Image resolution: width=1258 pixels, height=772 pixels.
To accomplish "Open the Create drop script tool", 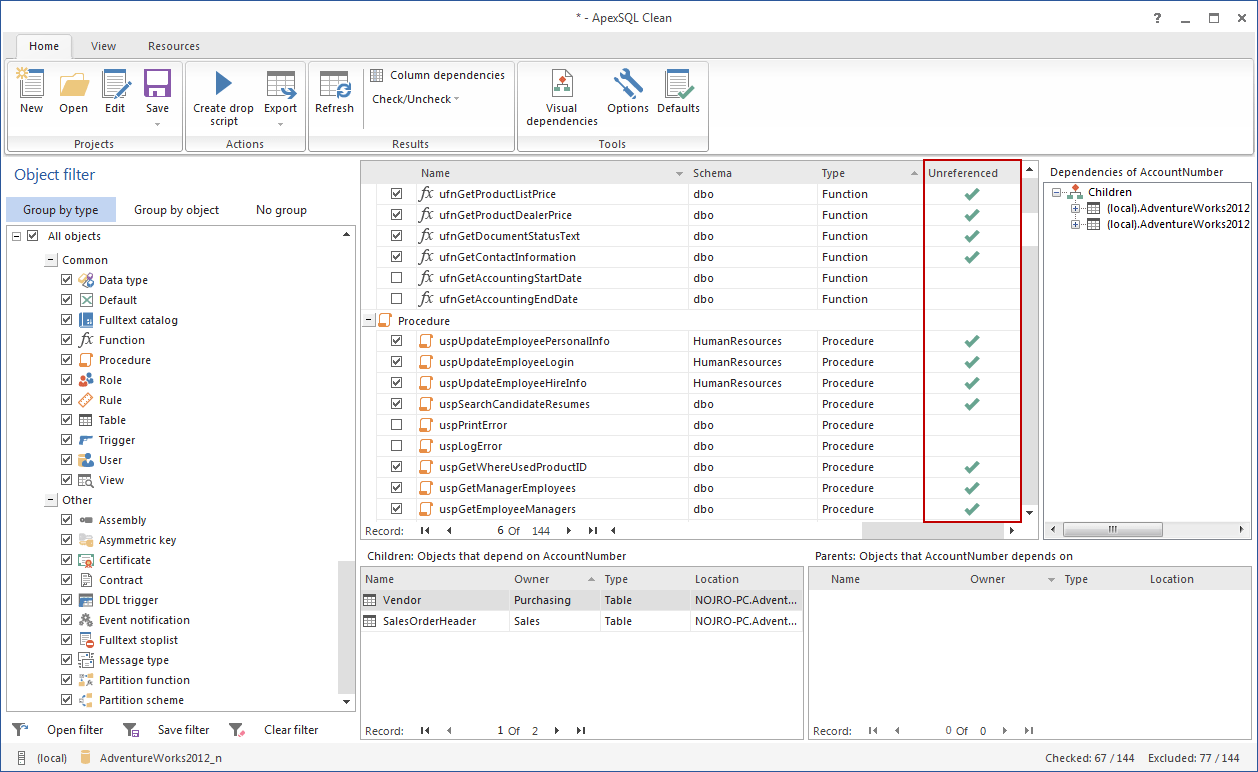I will pos(222,93).
